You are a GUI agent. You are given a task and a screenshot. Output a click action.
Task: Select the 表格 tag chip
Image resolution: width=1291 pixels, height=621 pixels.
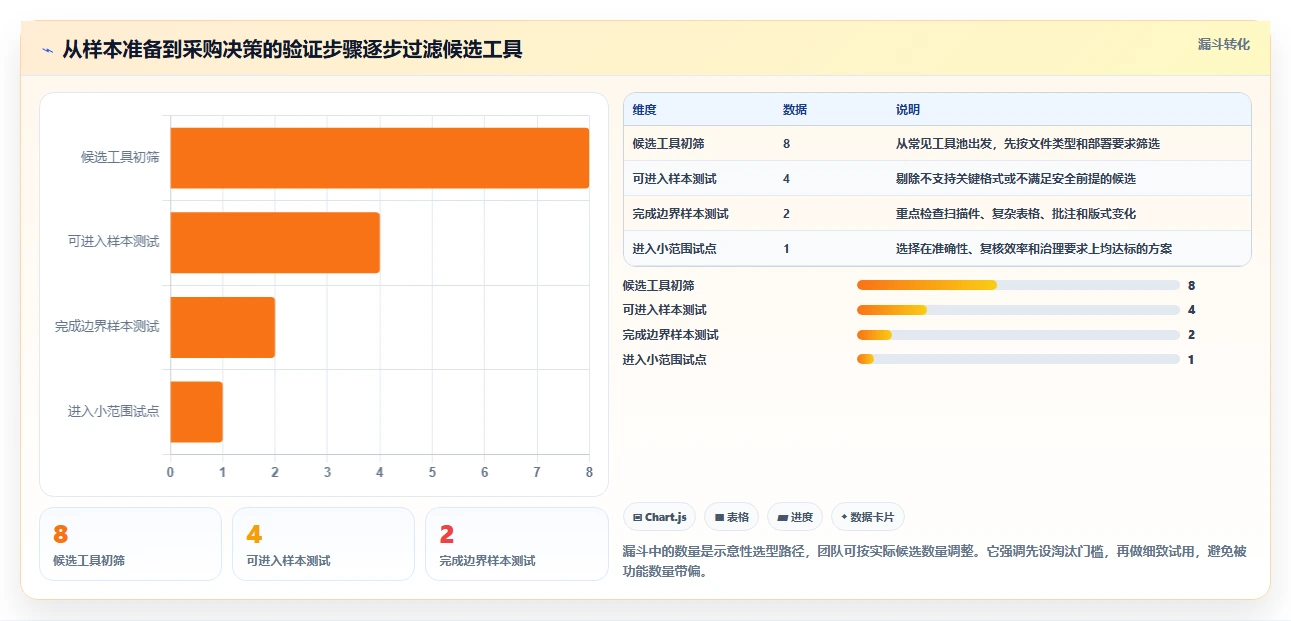pos(732,517)
